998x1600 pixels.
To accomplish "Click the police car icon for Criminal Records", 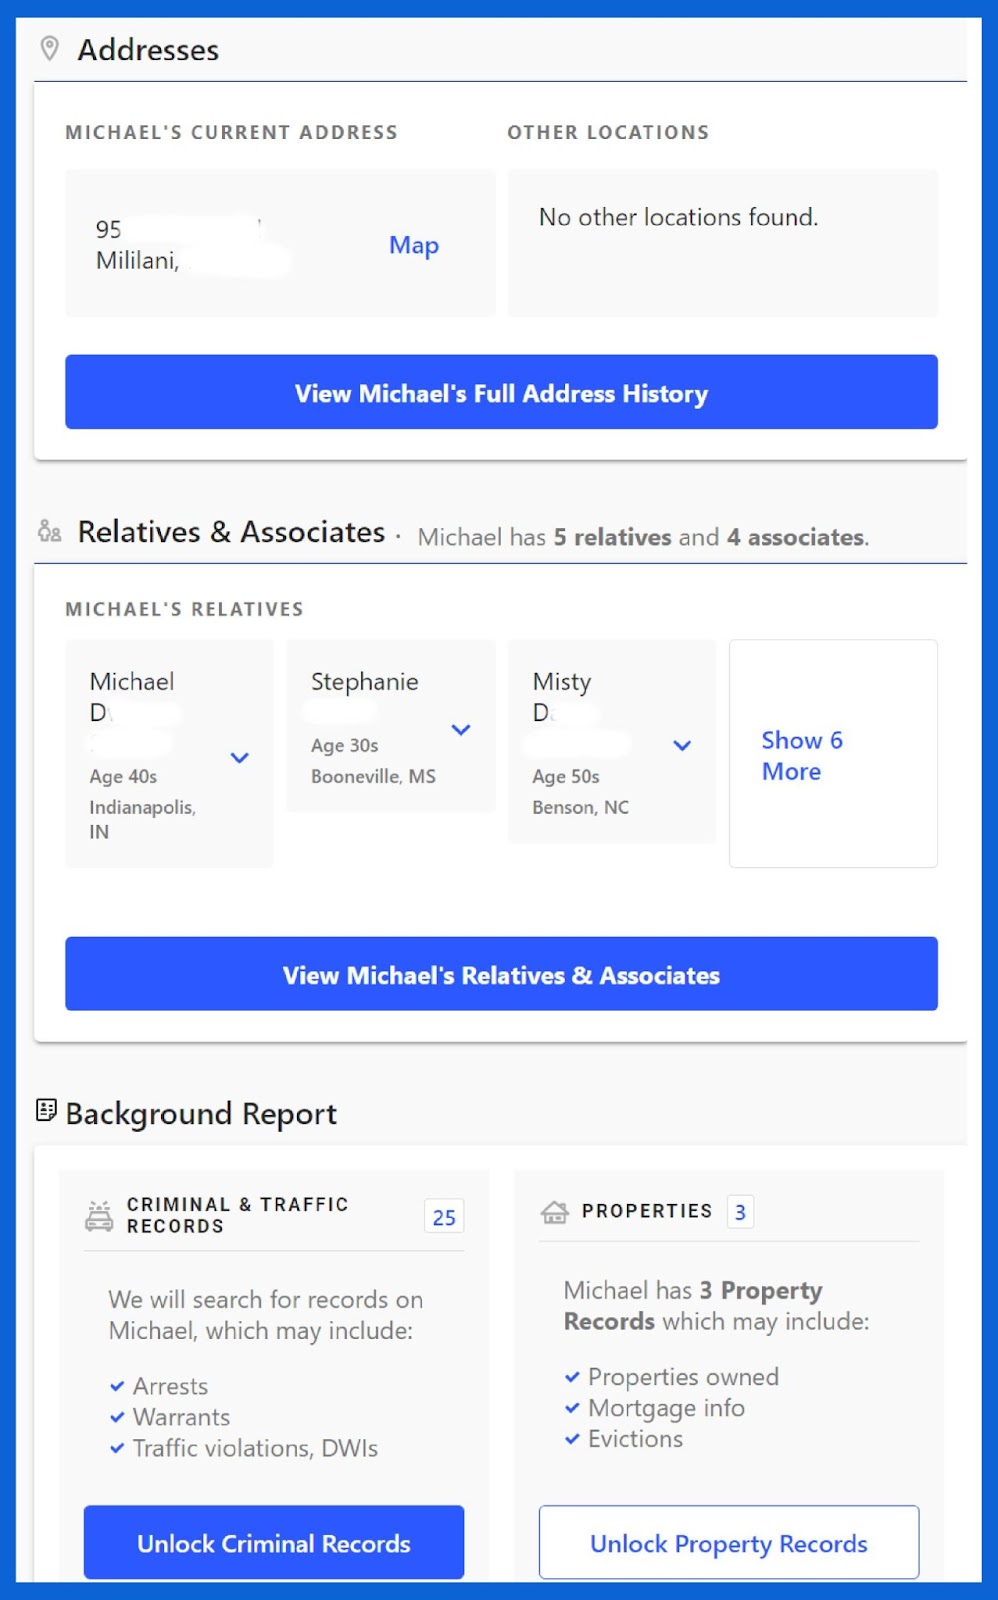I will pyautogui.click(x=99, y=1215).
